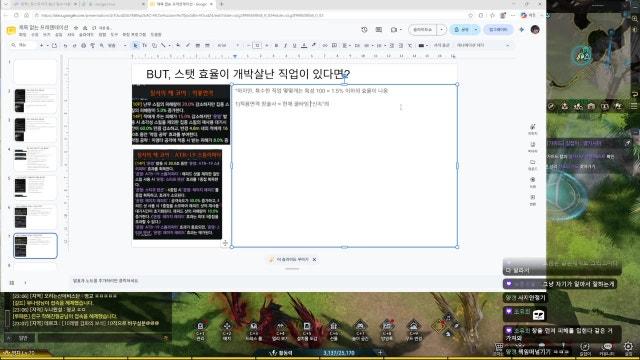
Task: Toggle italic text formatting
Action: pos(285,45)
